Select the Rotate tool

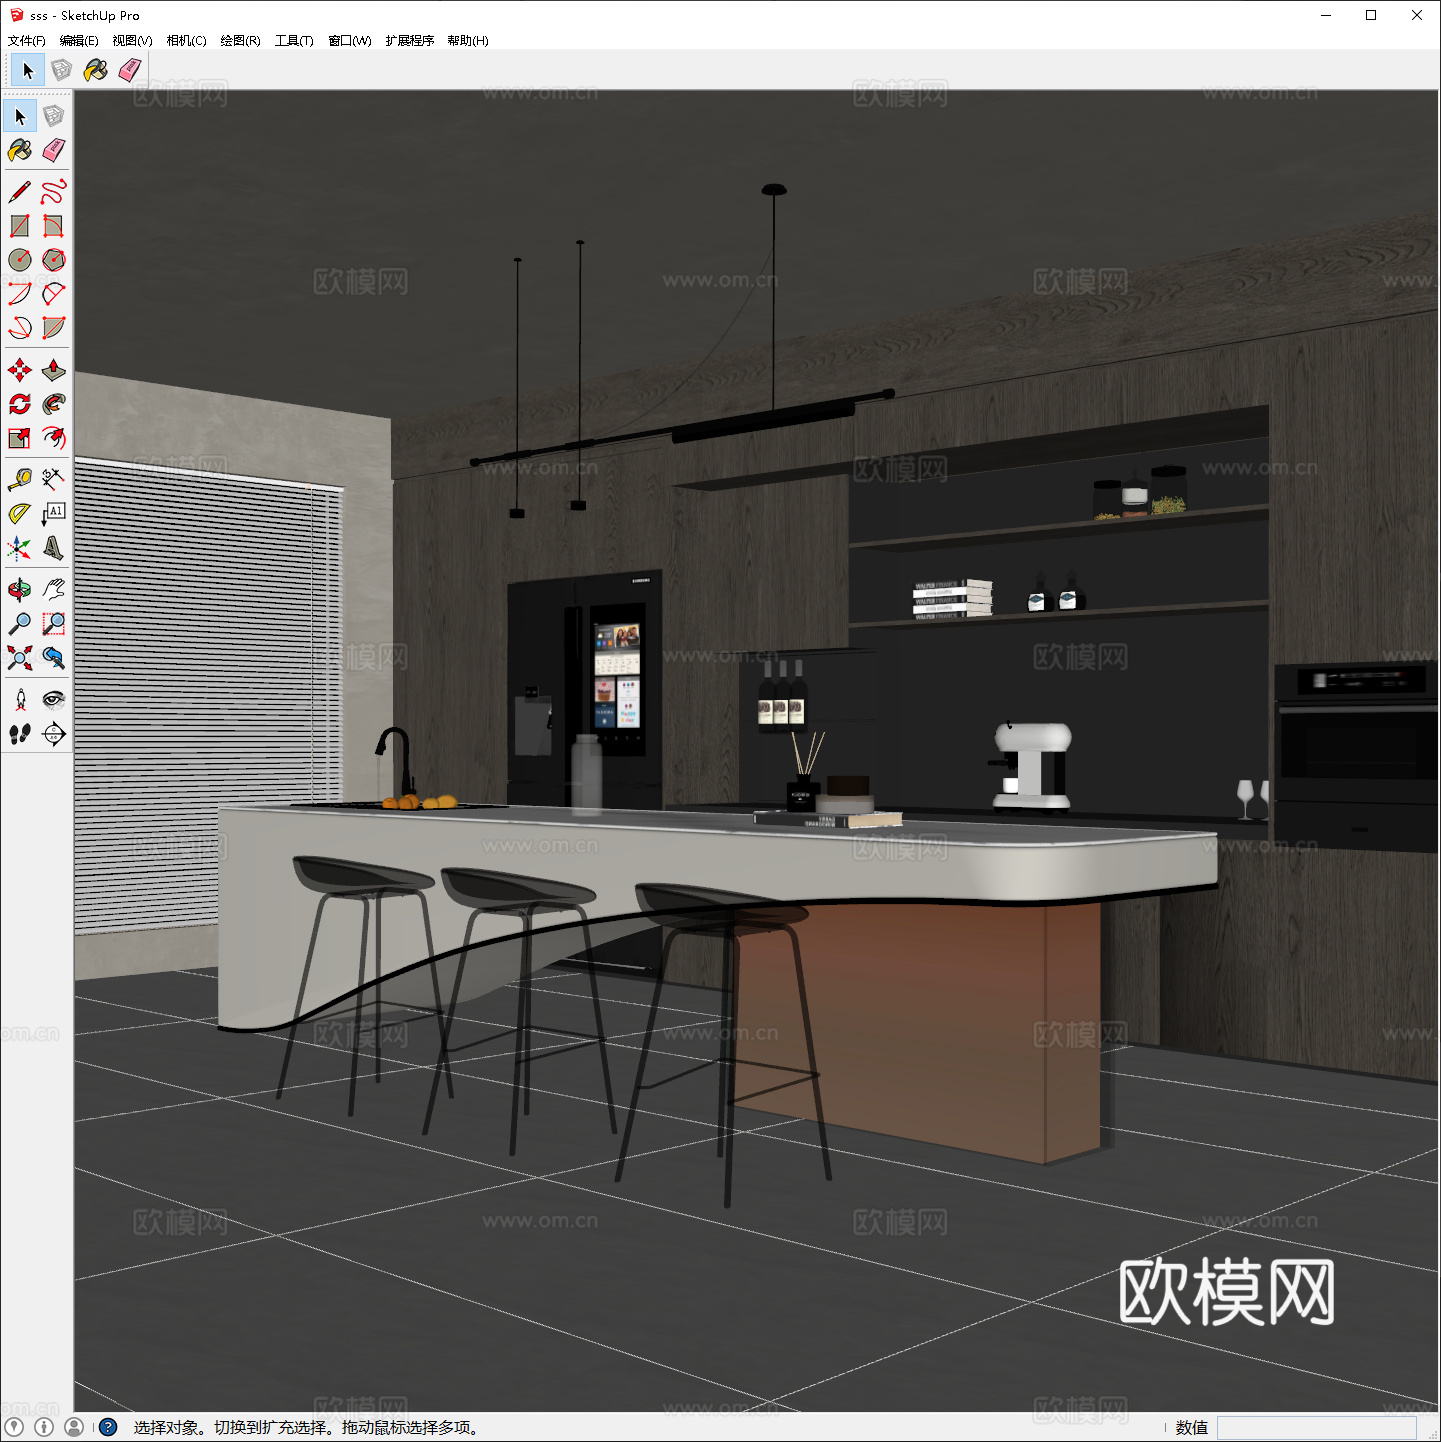coord(20,404)
